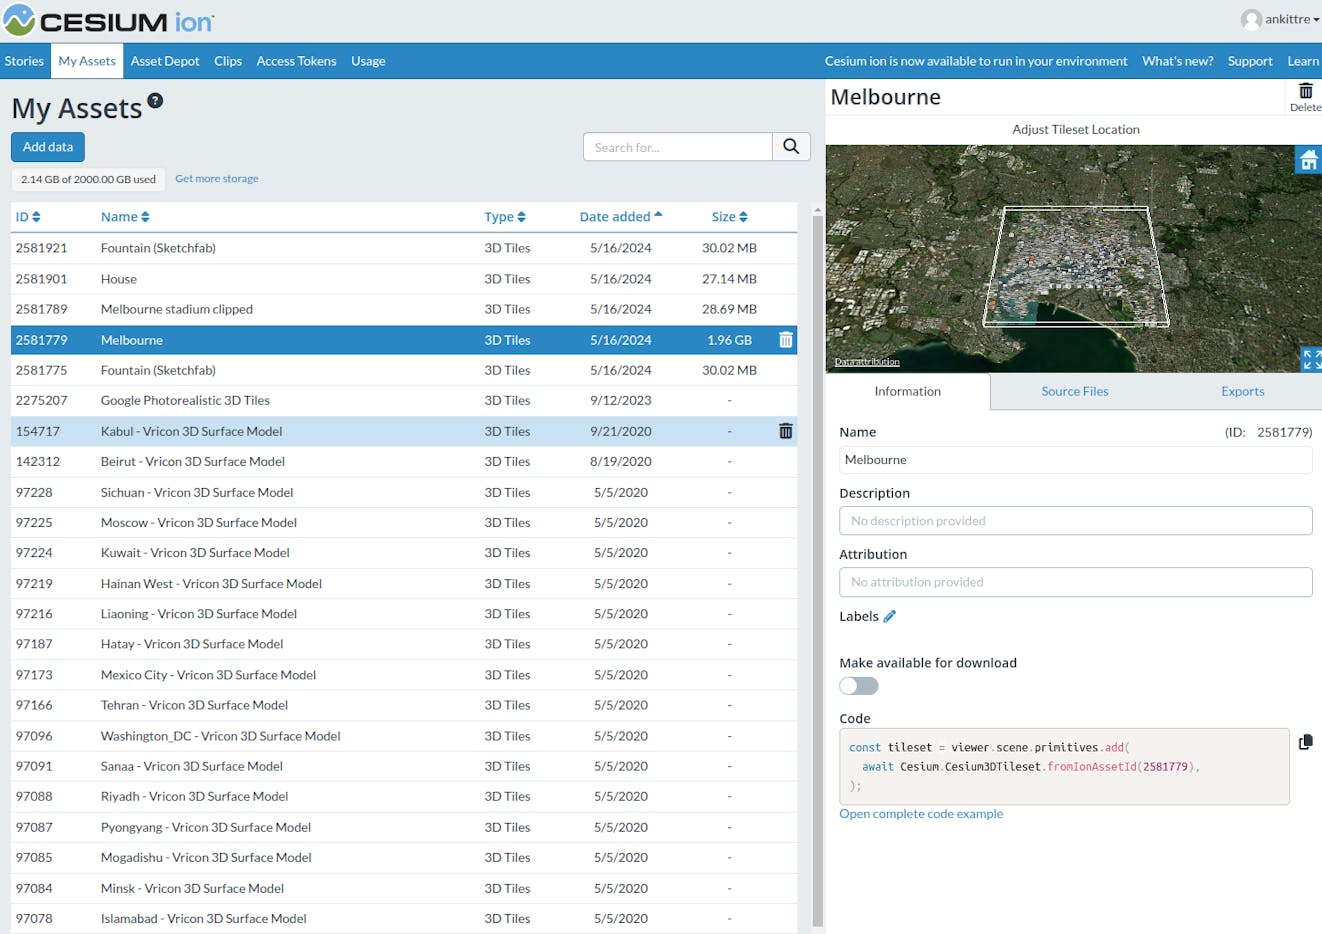Enable Make available for download toggle

pyautogui.click(x=858, y=685)
